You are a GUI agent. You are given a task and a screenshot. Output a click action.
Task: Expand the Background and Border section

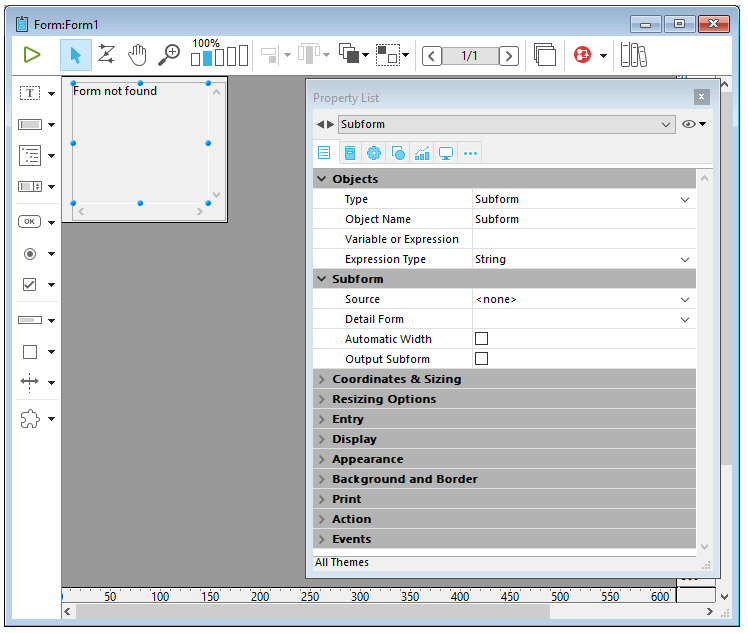pyautogui.click(x=404, y=479)
